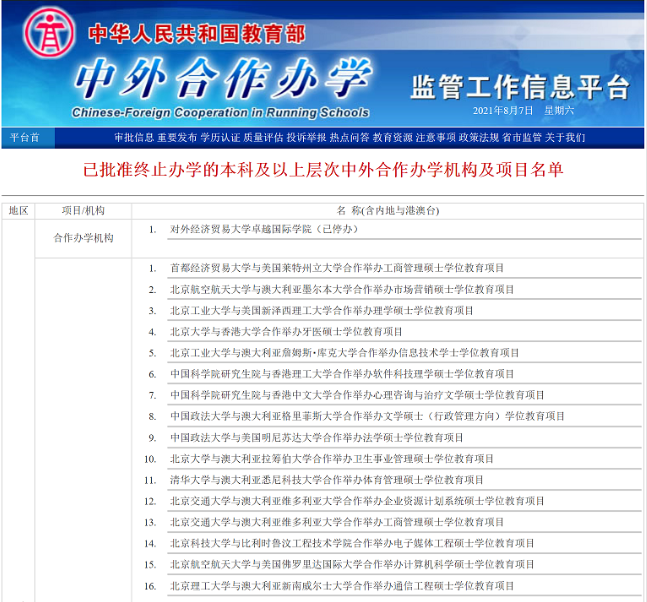Viewport: 647px width, 602px height.
Task: Open the 政策法规 menu item
Action: [x=479, y=137]
